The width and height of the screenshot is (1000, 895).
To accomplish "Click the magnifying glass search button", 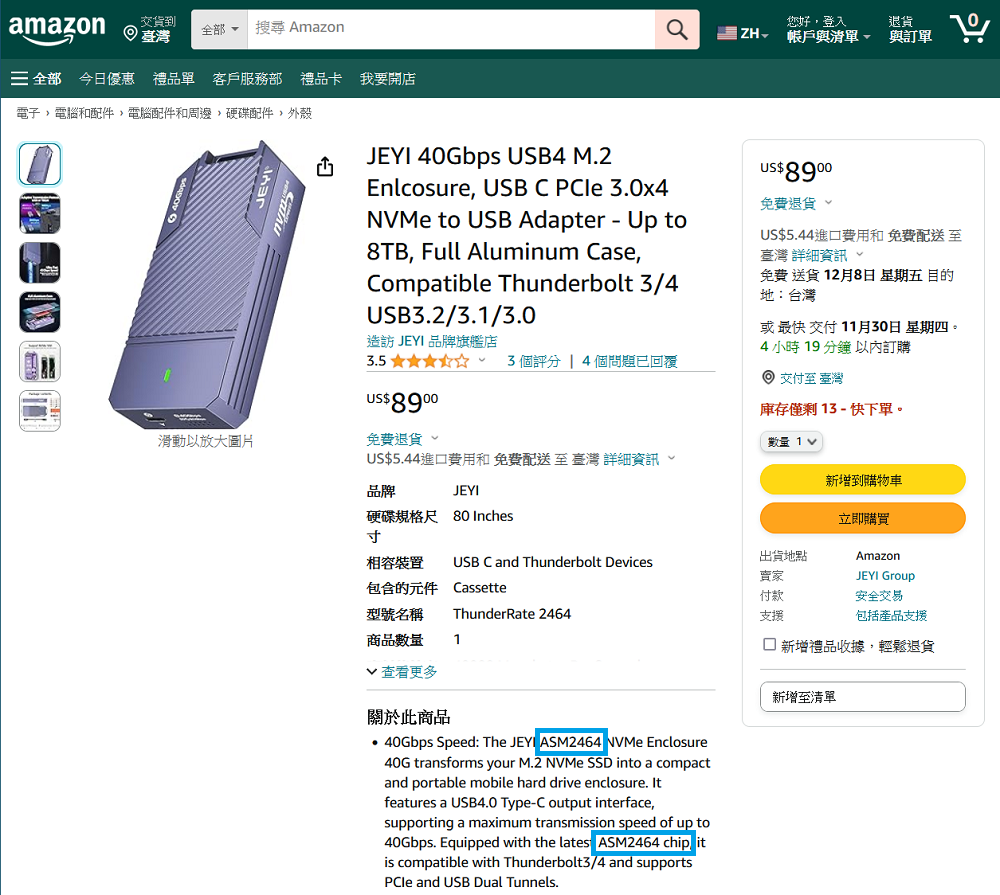I will coord(677,29).
